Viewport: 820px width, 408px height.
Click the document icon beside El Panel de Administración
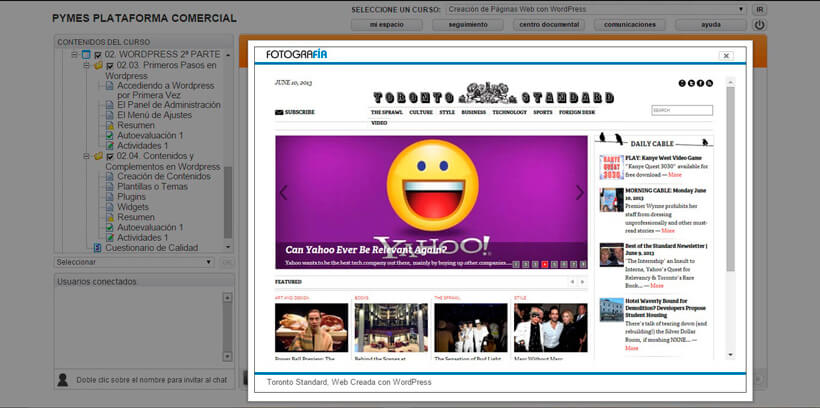click(x=109, y=105)
